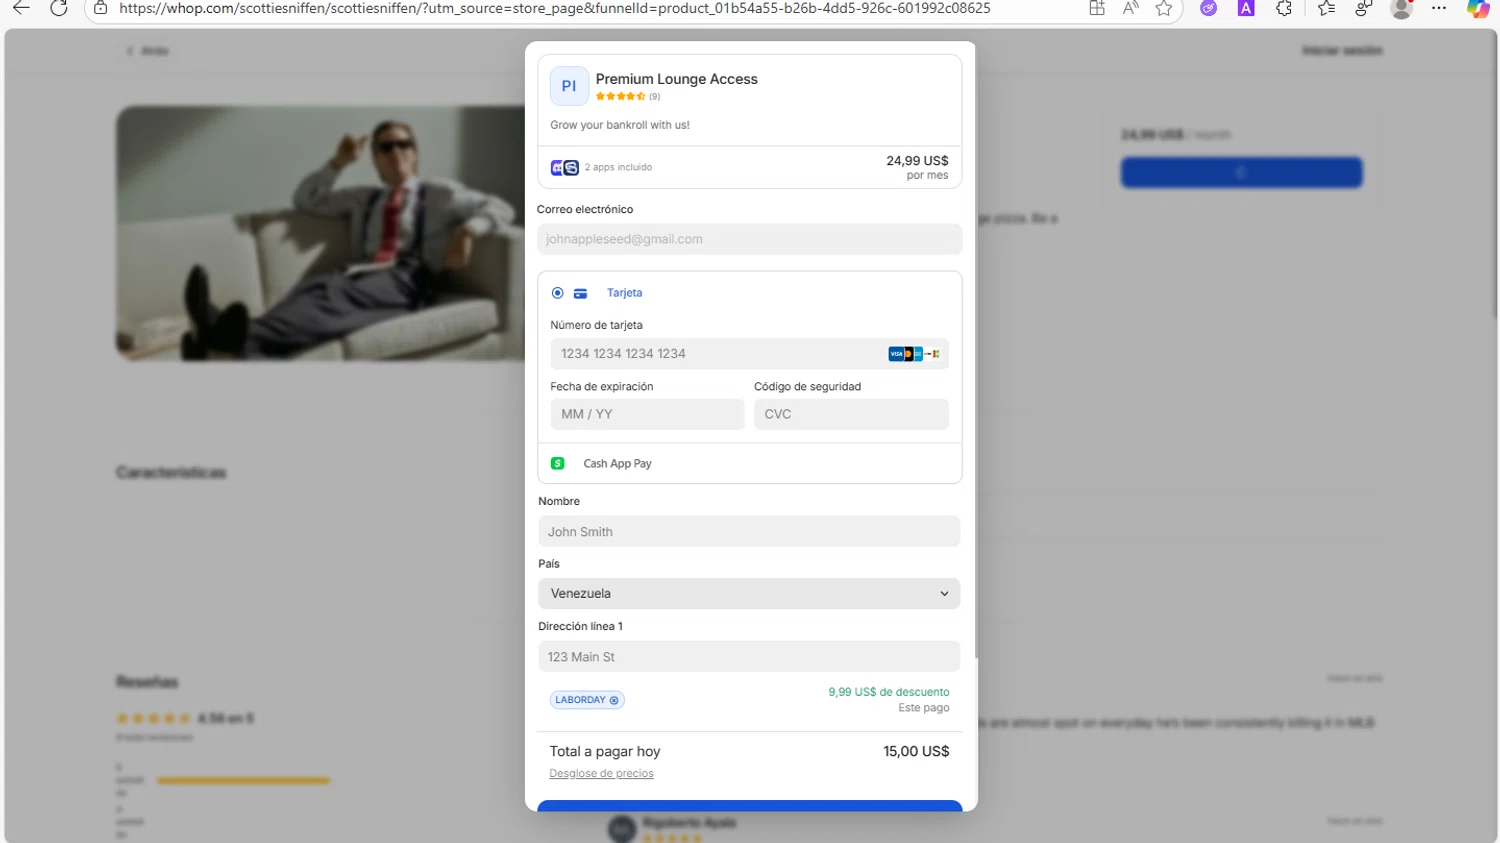The height and width of the screenshot is (843, 1500).
Task: Click the 15,00 US$ total amount
Action: [x=916, y=751]
